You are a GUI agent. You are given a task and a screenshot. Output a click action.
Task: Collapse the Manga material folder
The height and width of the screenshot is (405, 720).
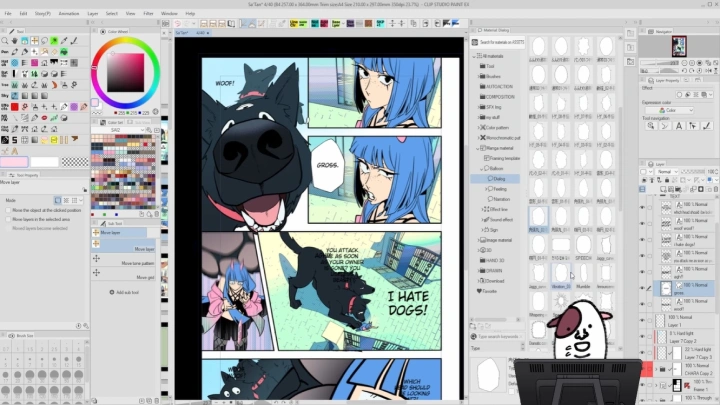[x=478, y=148]
